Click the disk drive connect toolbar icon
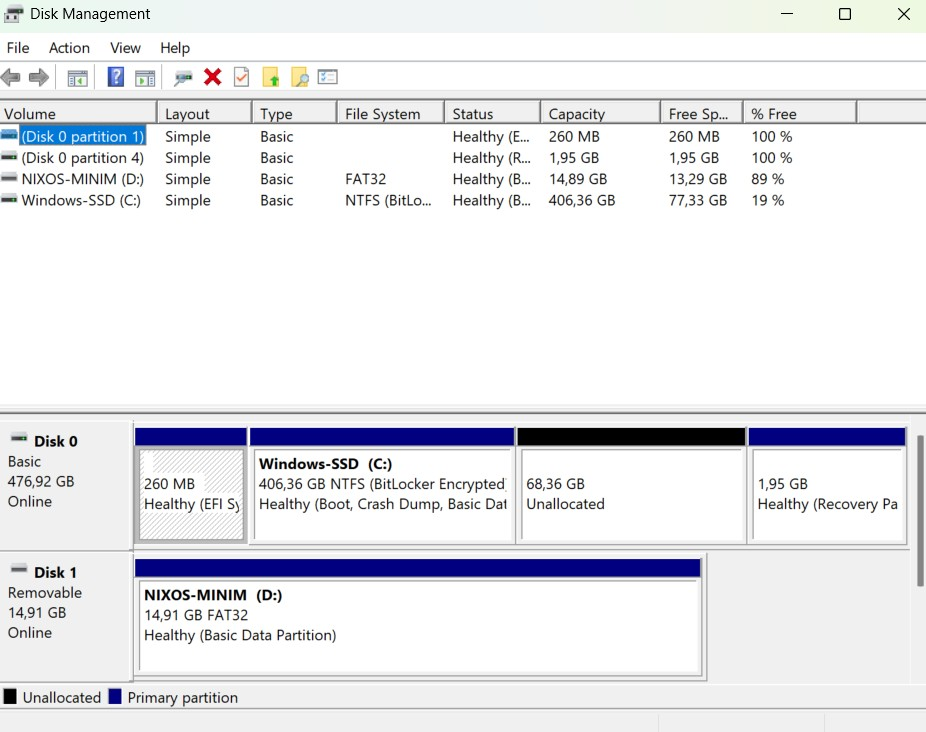The image size is (926, 732). click(183, 77)
